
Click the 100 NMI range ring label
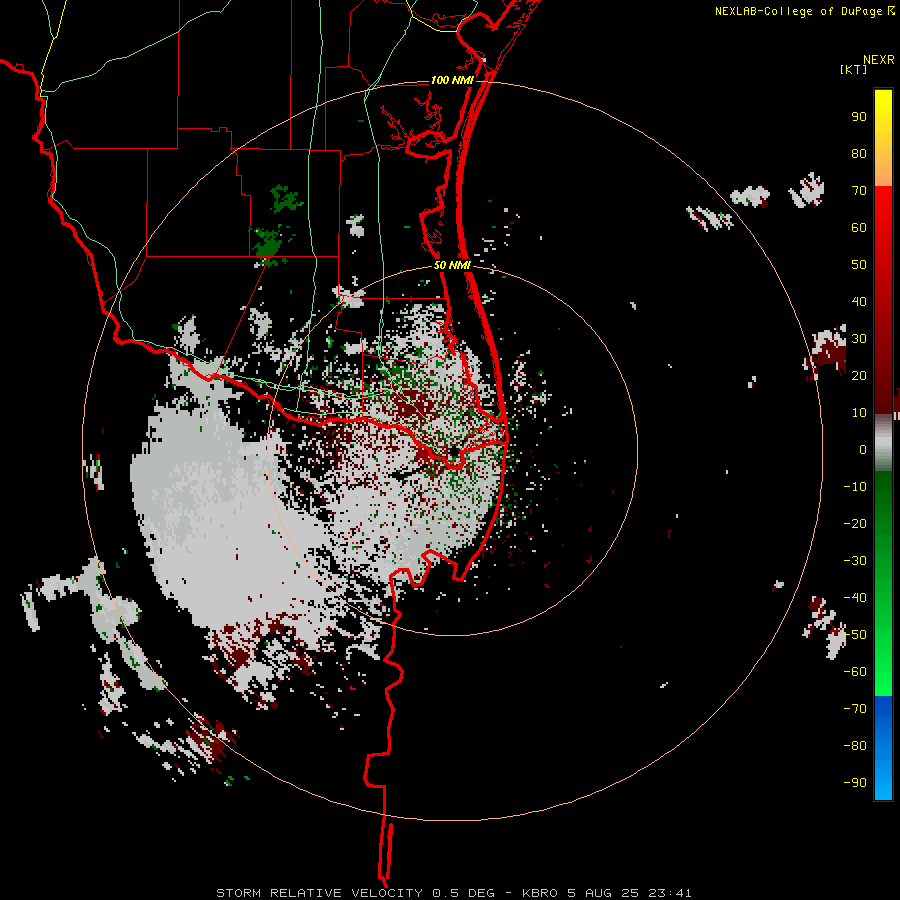click(x=452, y=80)
